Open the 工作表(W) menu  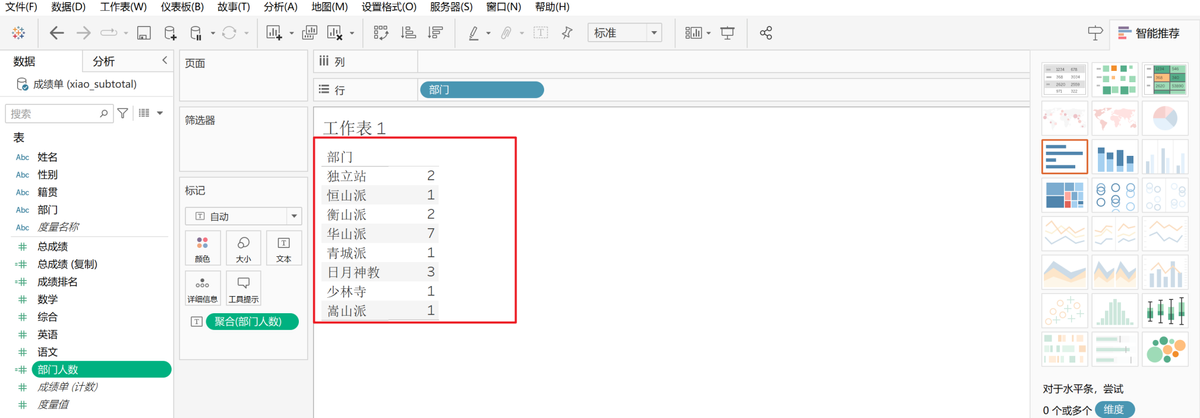click(x=123, y=7)
